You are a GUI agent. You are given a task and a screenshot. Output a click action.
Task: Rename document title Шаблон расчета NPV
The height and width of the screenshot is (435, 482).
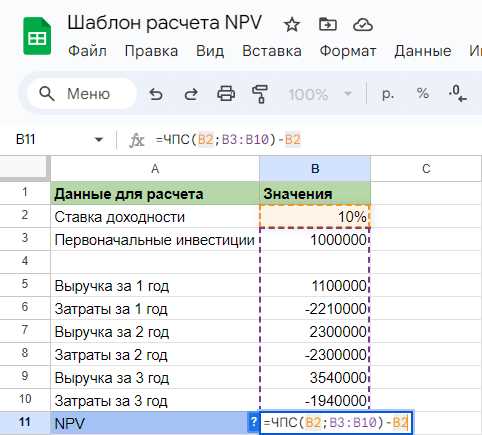(x=165, y=23)
